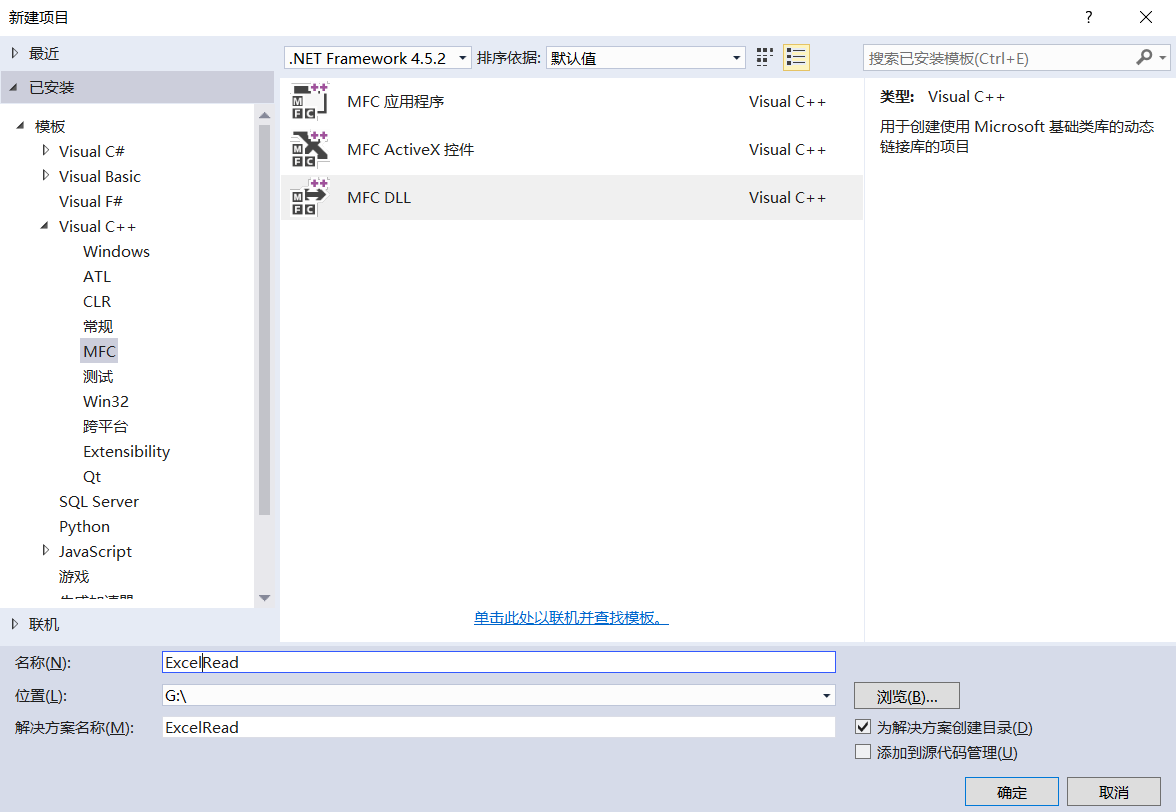The width and height of the screenshot is (1176, 812).
Task: Select Extensibility template category
Action: (x=127, y=451)
